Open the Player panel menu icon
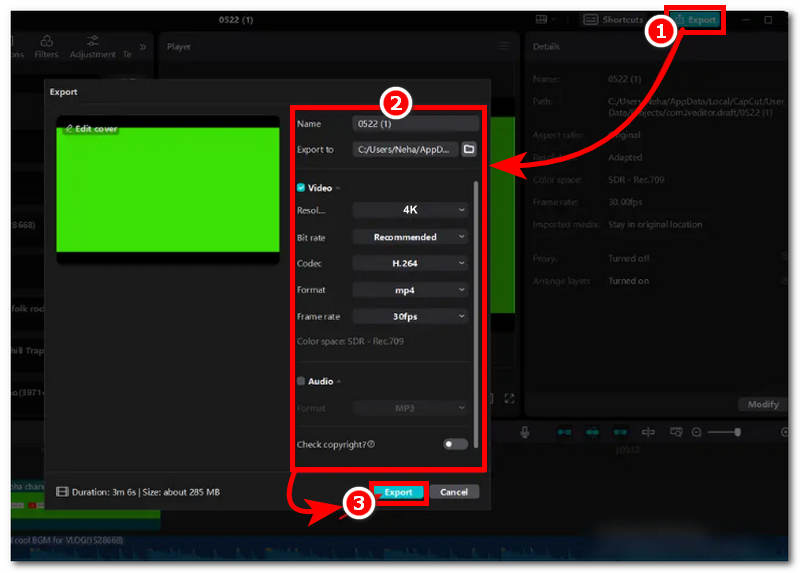The width and height of the screenshot is (800, 573). point(504,46)
